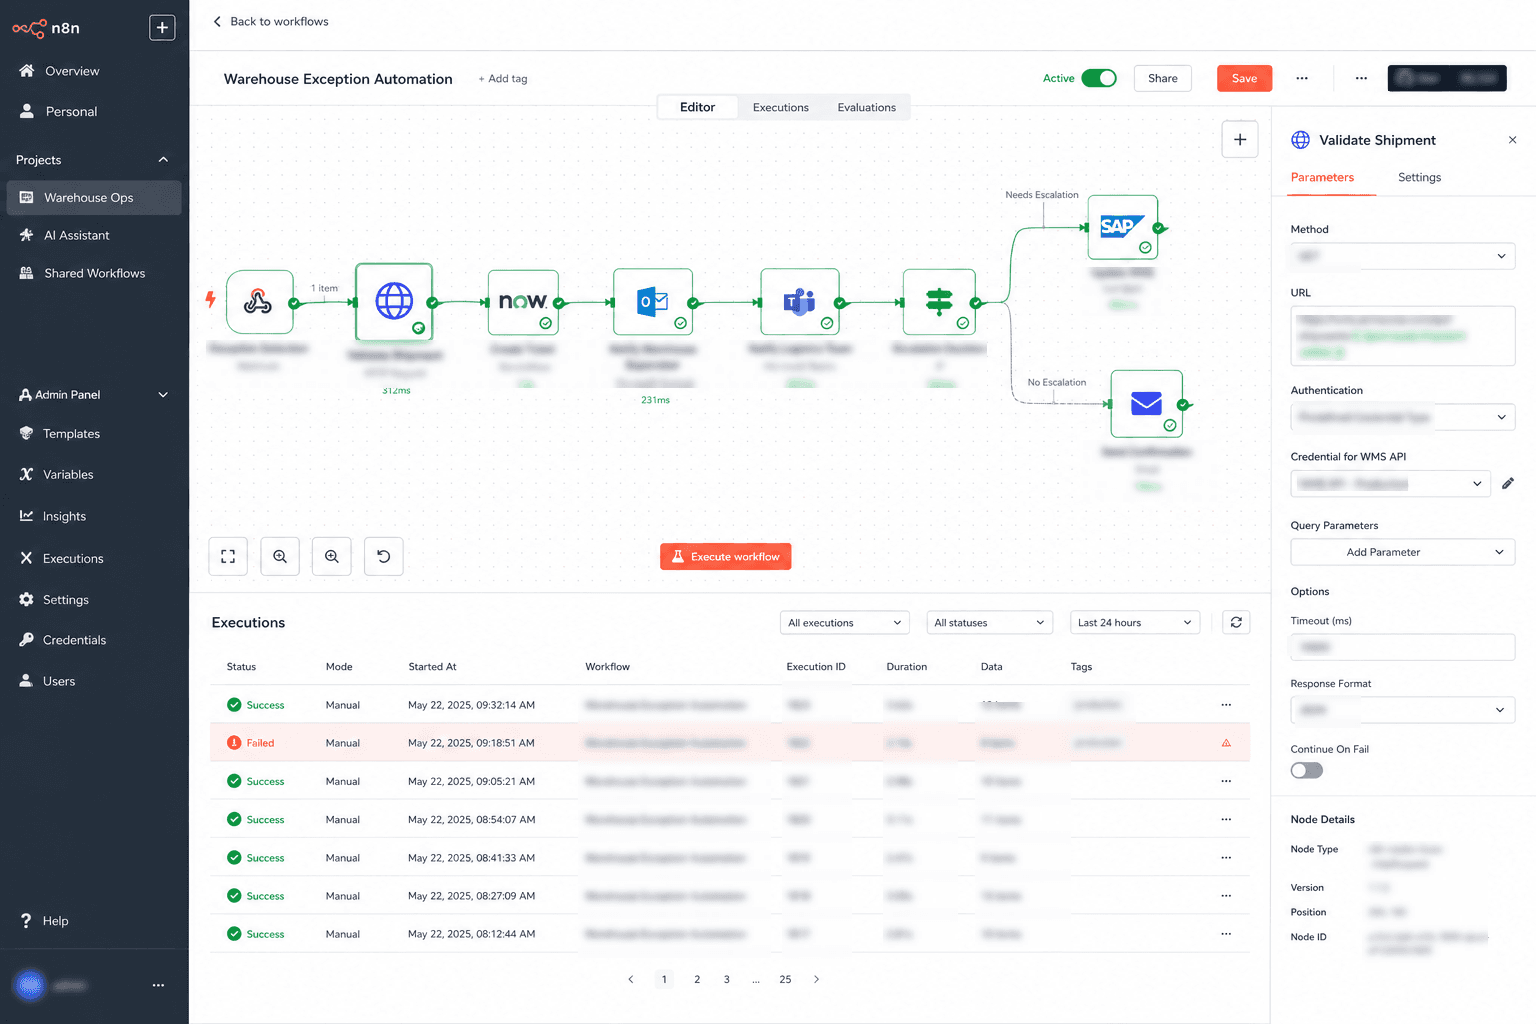Open the ellipsis menu for the 09:32:14 AM execution
The height and width of the screenshot is (1024, 1536).
point(1226,705)
